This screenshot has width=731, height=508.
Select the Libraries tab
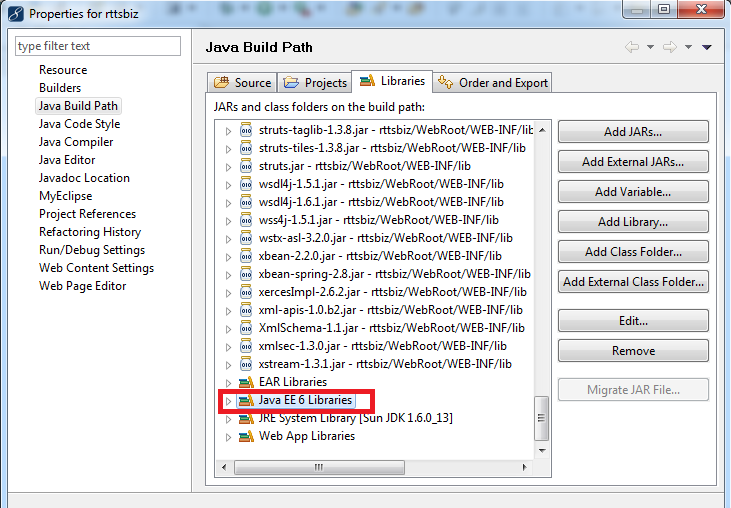pos(392,81)
